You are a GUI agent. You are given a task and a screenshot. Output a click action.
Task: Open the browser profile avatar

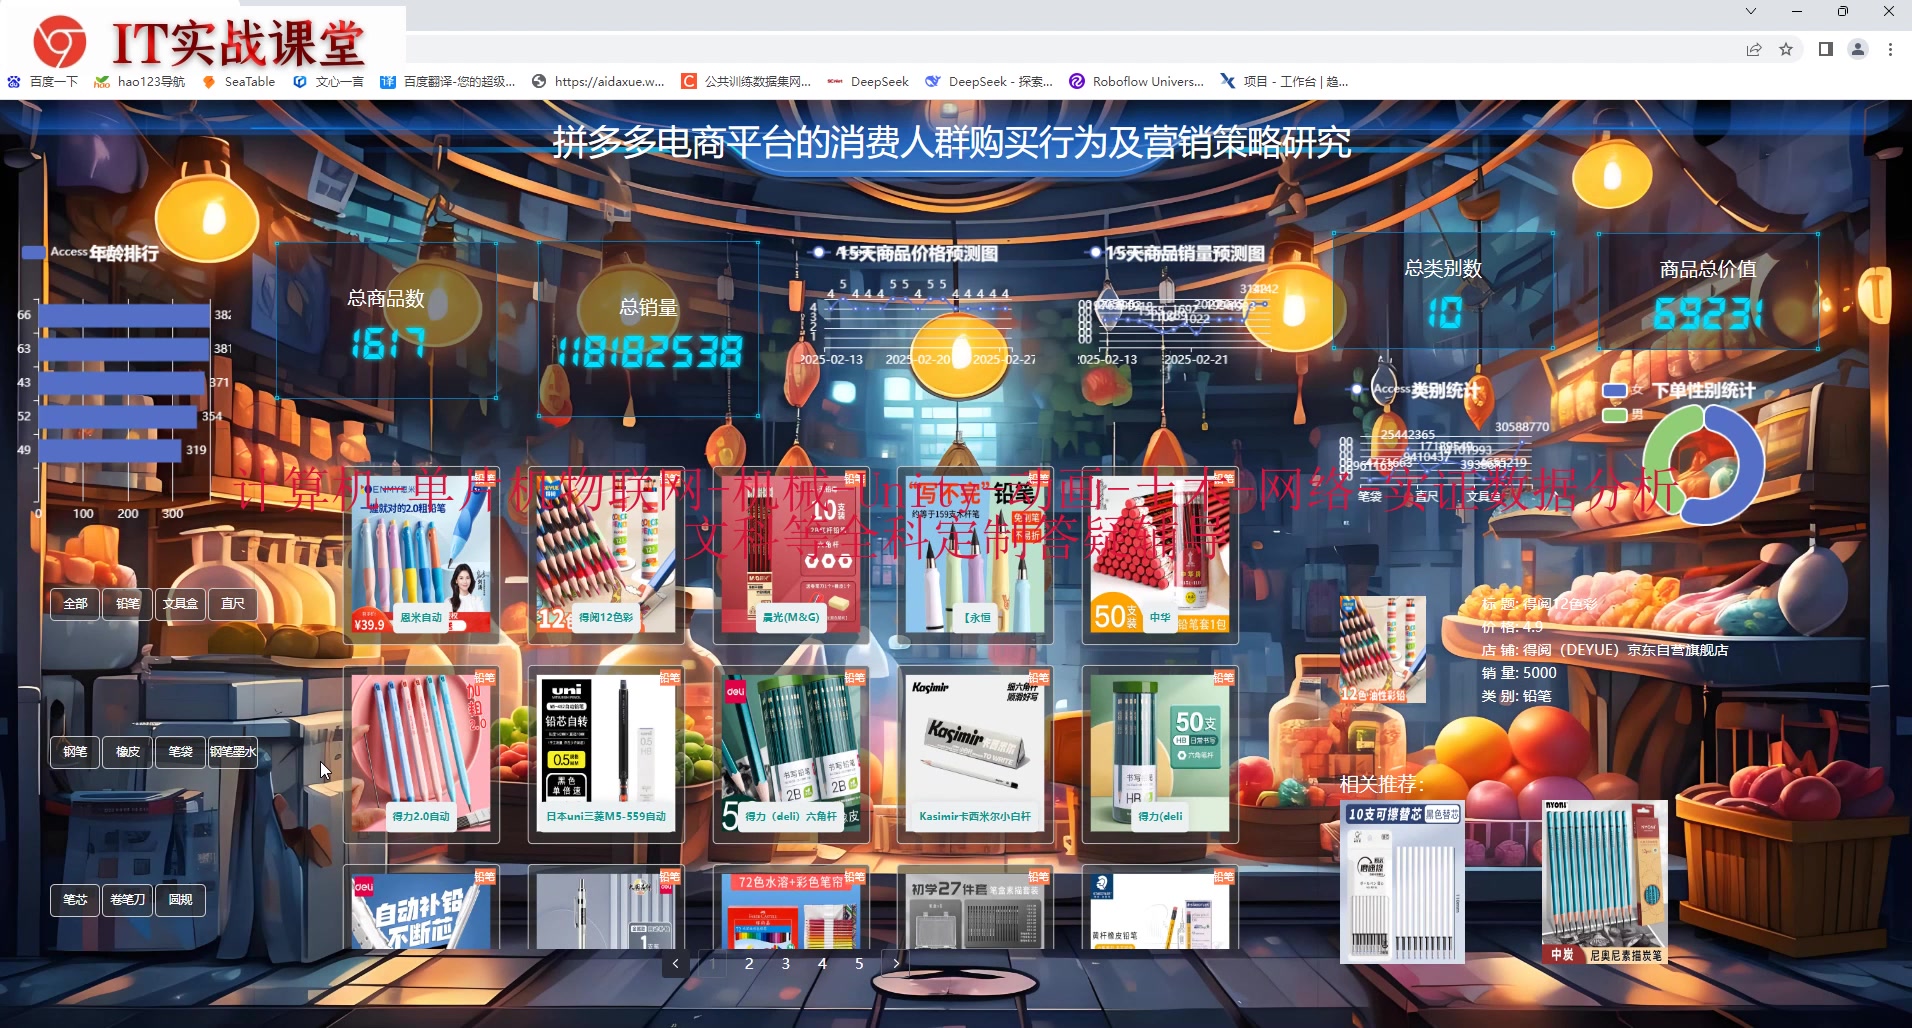coord(1858,49)
